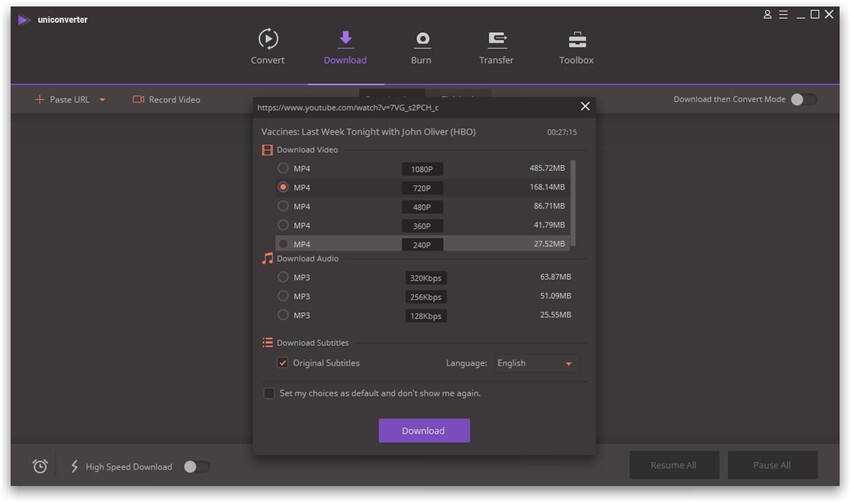Choose MP3 320Kbps audio option

click(x=283, y=277)
